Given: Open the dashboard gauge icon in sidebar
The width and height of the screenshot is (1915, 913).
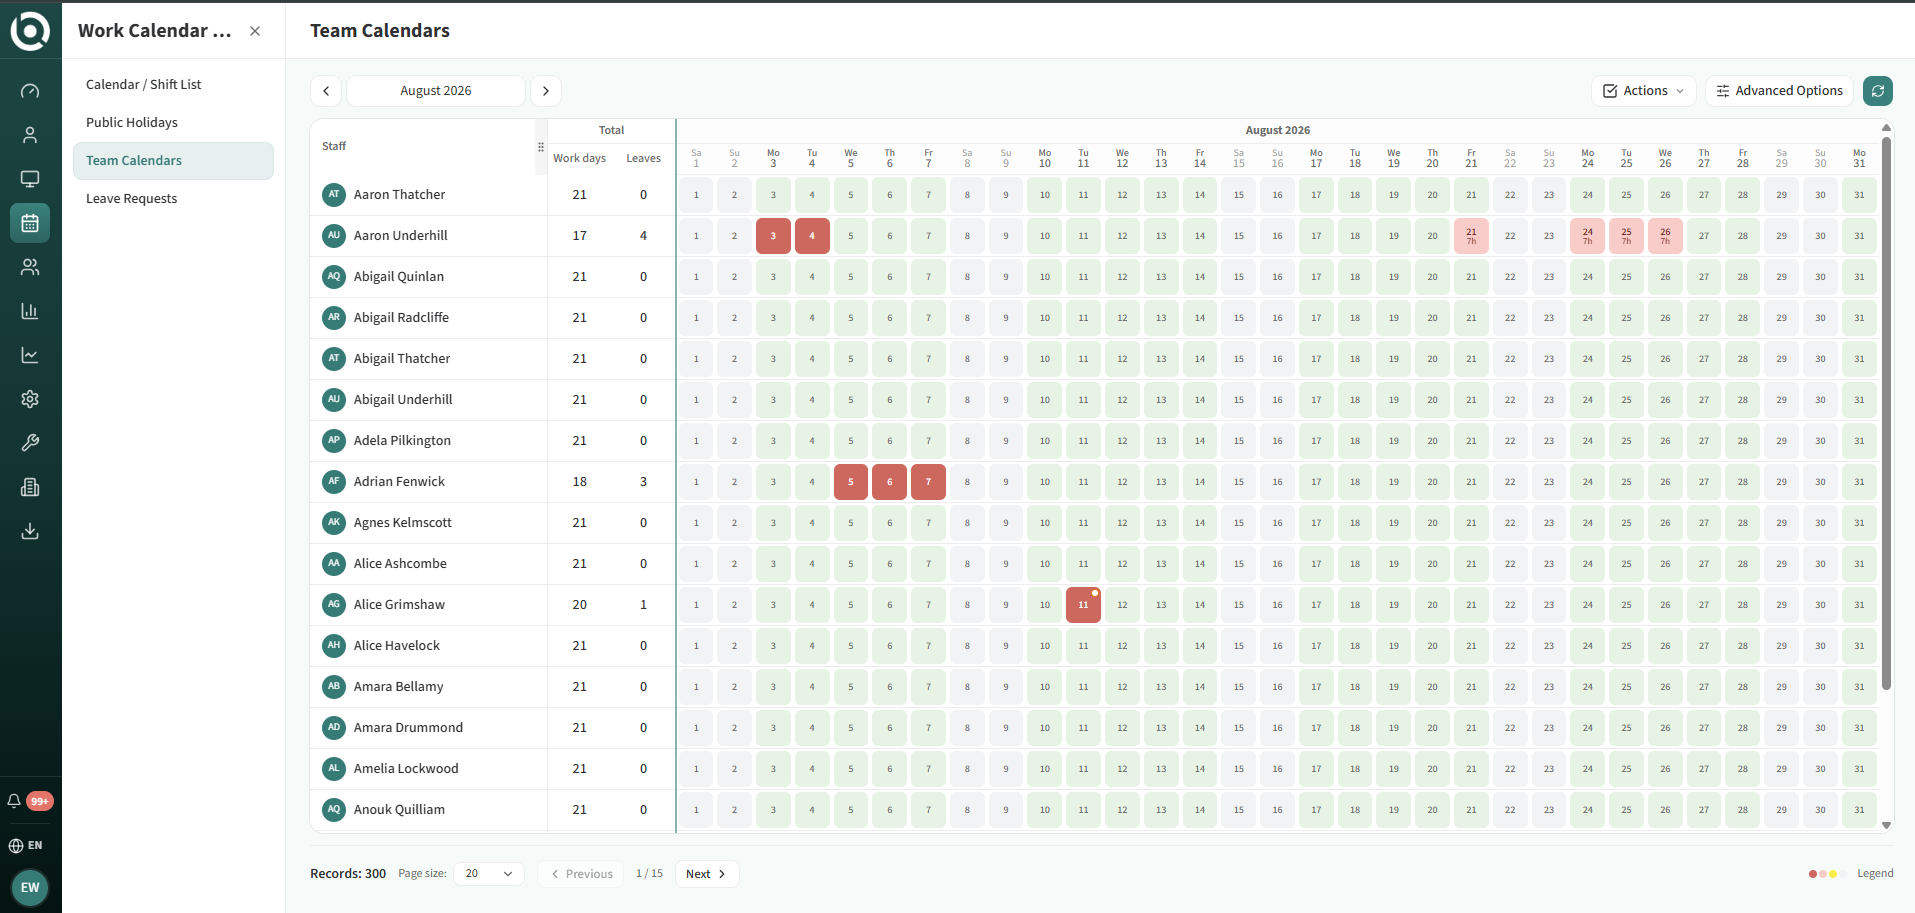Looking at the screenshot, I should (30, 91).
